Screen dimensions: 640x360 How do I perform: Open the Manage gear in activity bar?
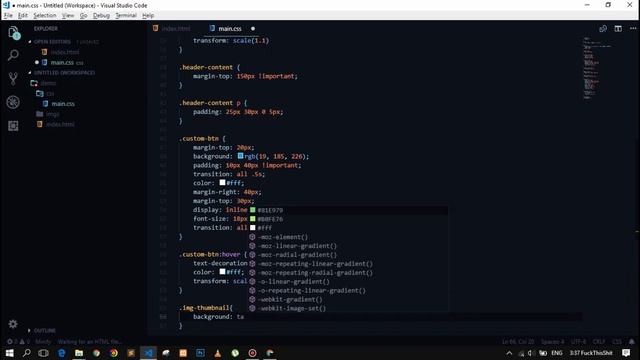tap(13, 324)
